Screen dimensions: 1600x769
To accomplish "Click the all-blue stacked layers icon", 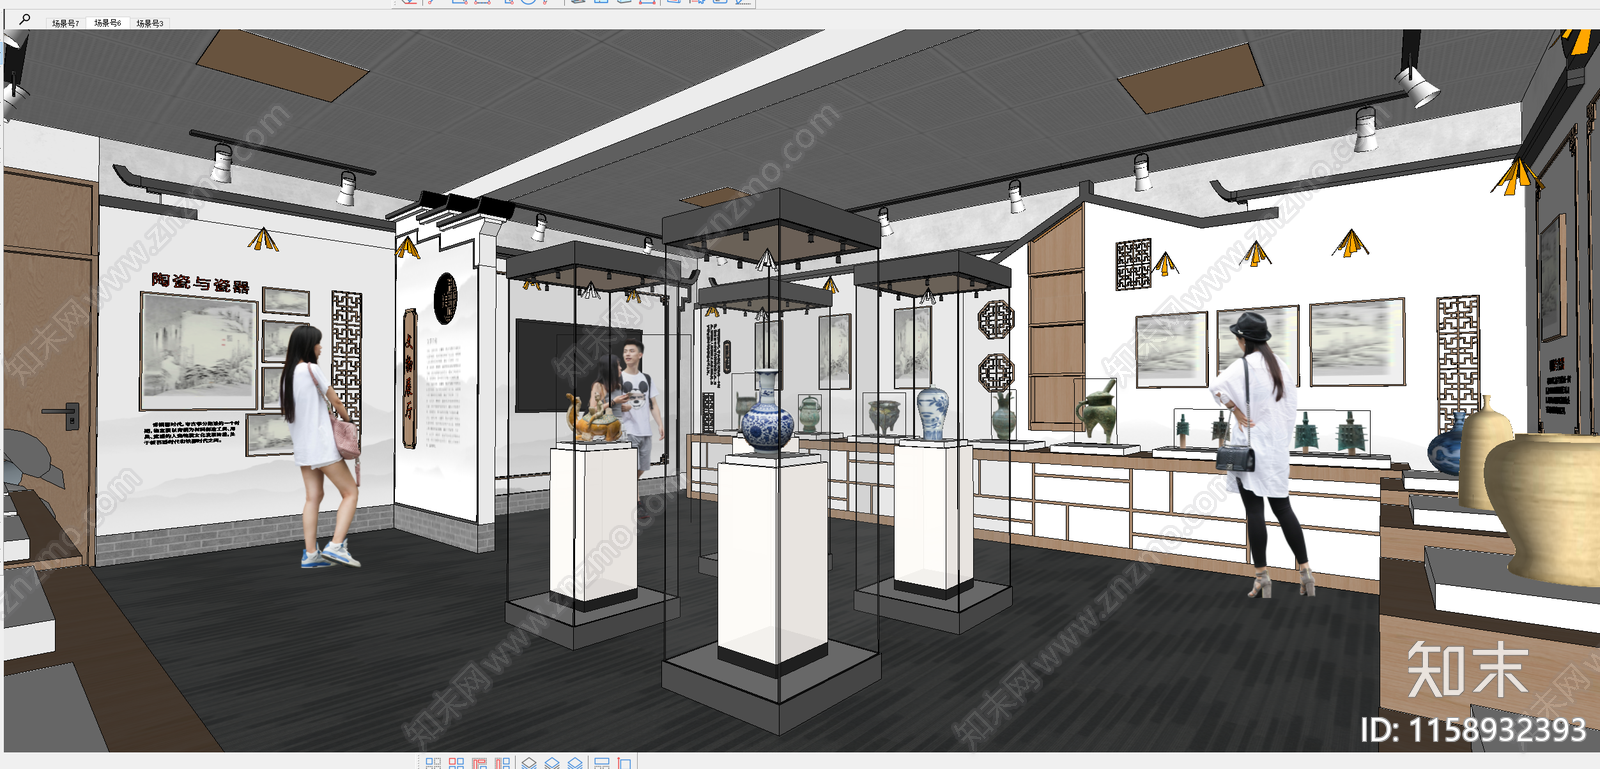I will tap(575, 763).
